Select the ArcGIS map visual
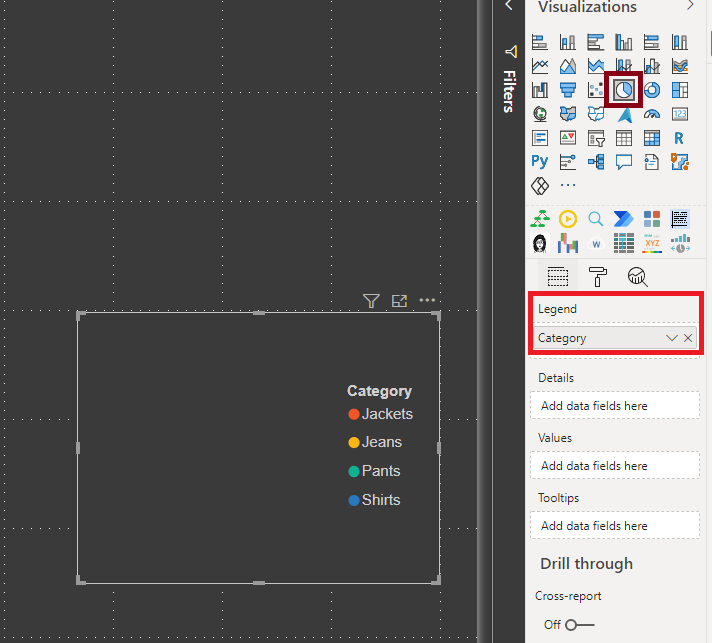This screenshot has width=712, height=643. 680,162
